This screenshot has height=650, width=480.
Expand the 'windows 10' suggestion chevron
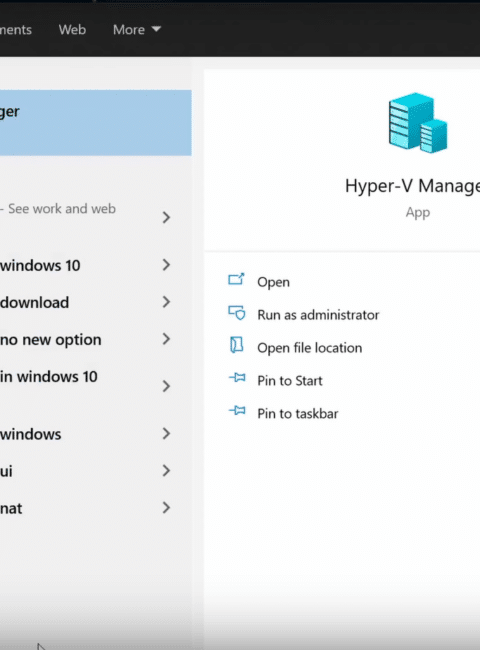[x=166, y=265]
